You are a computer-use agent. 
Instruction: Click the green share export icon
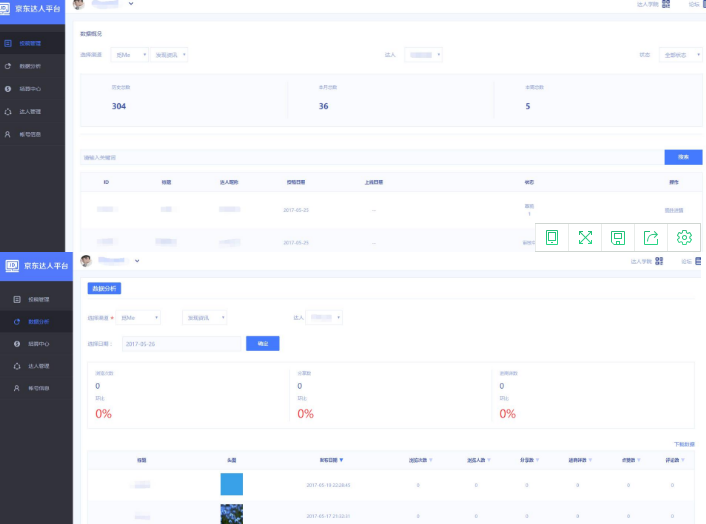651,237
